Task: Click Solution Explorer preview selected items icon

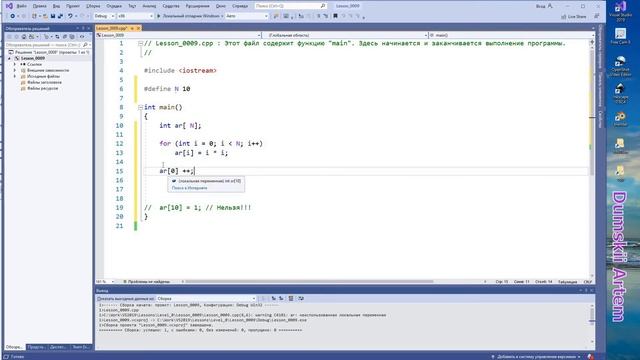Action: 82,37
